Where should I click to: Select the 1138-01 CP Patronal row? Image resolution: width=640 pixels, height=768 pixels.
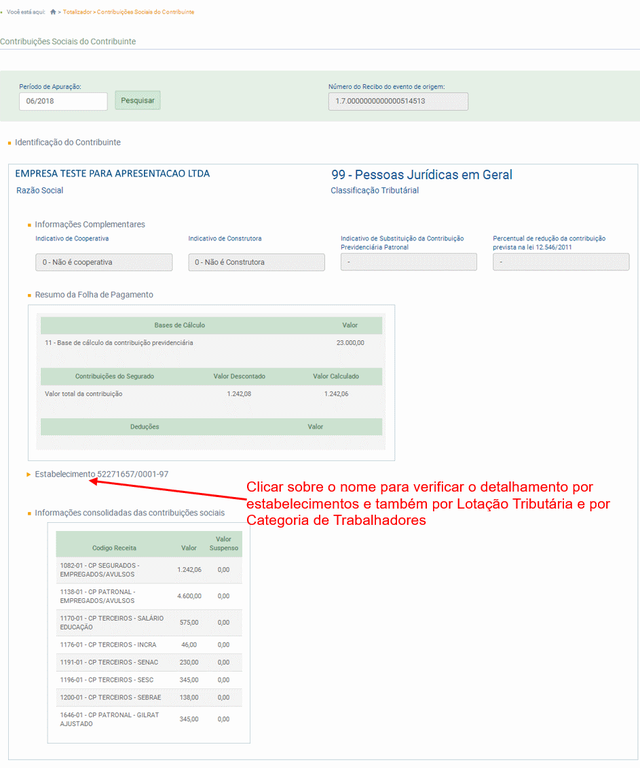147,596
